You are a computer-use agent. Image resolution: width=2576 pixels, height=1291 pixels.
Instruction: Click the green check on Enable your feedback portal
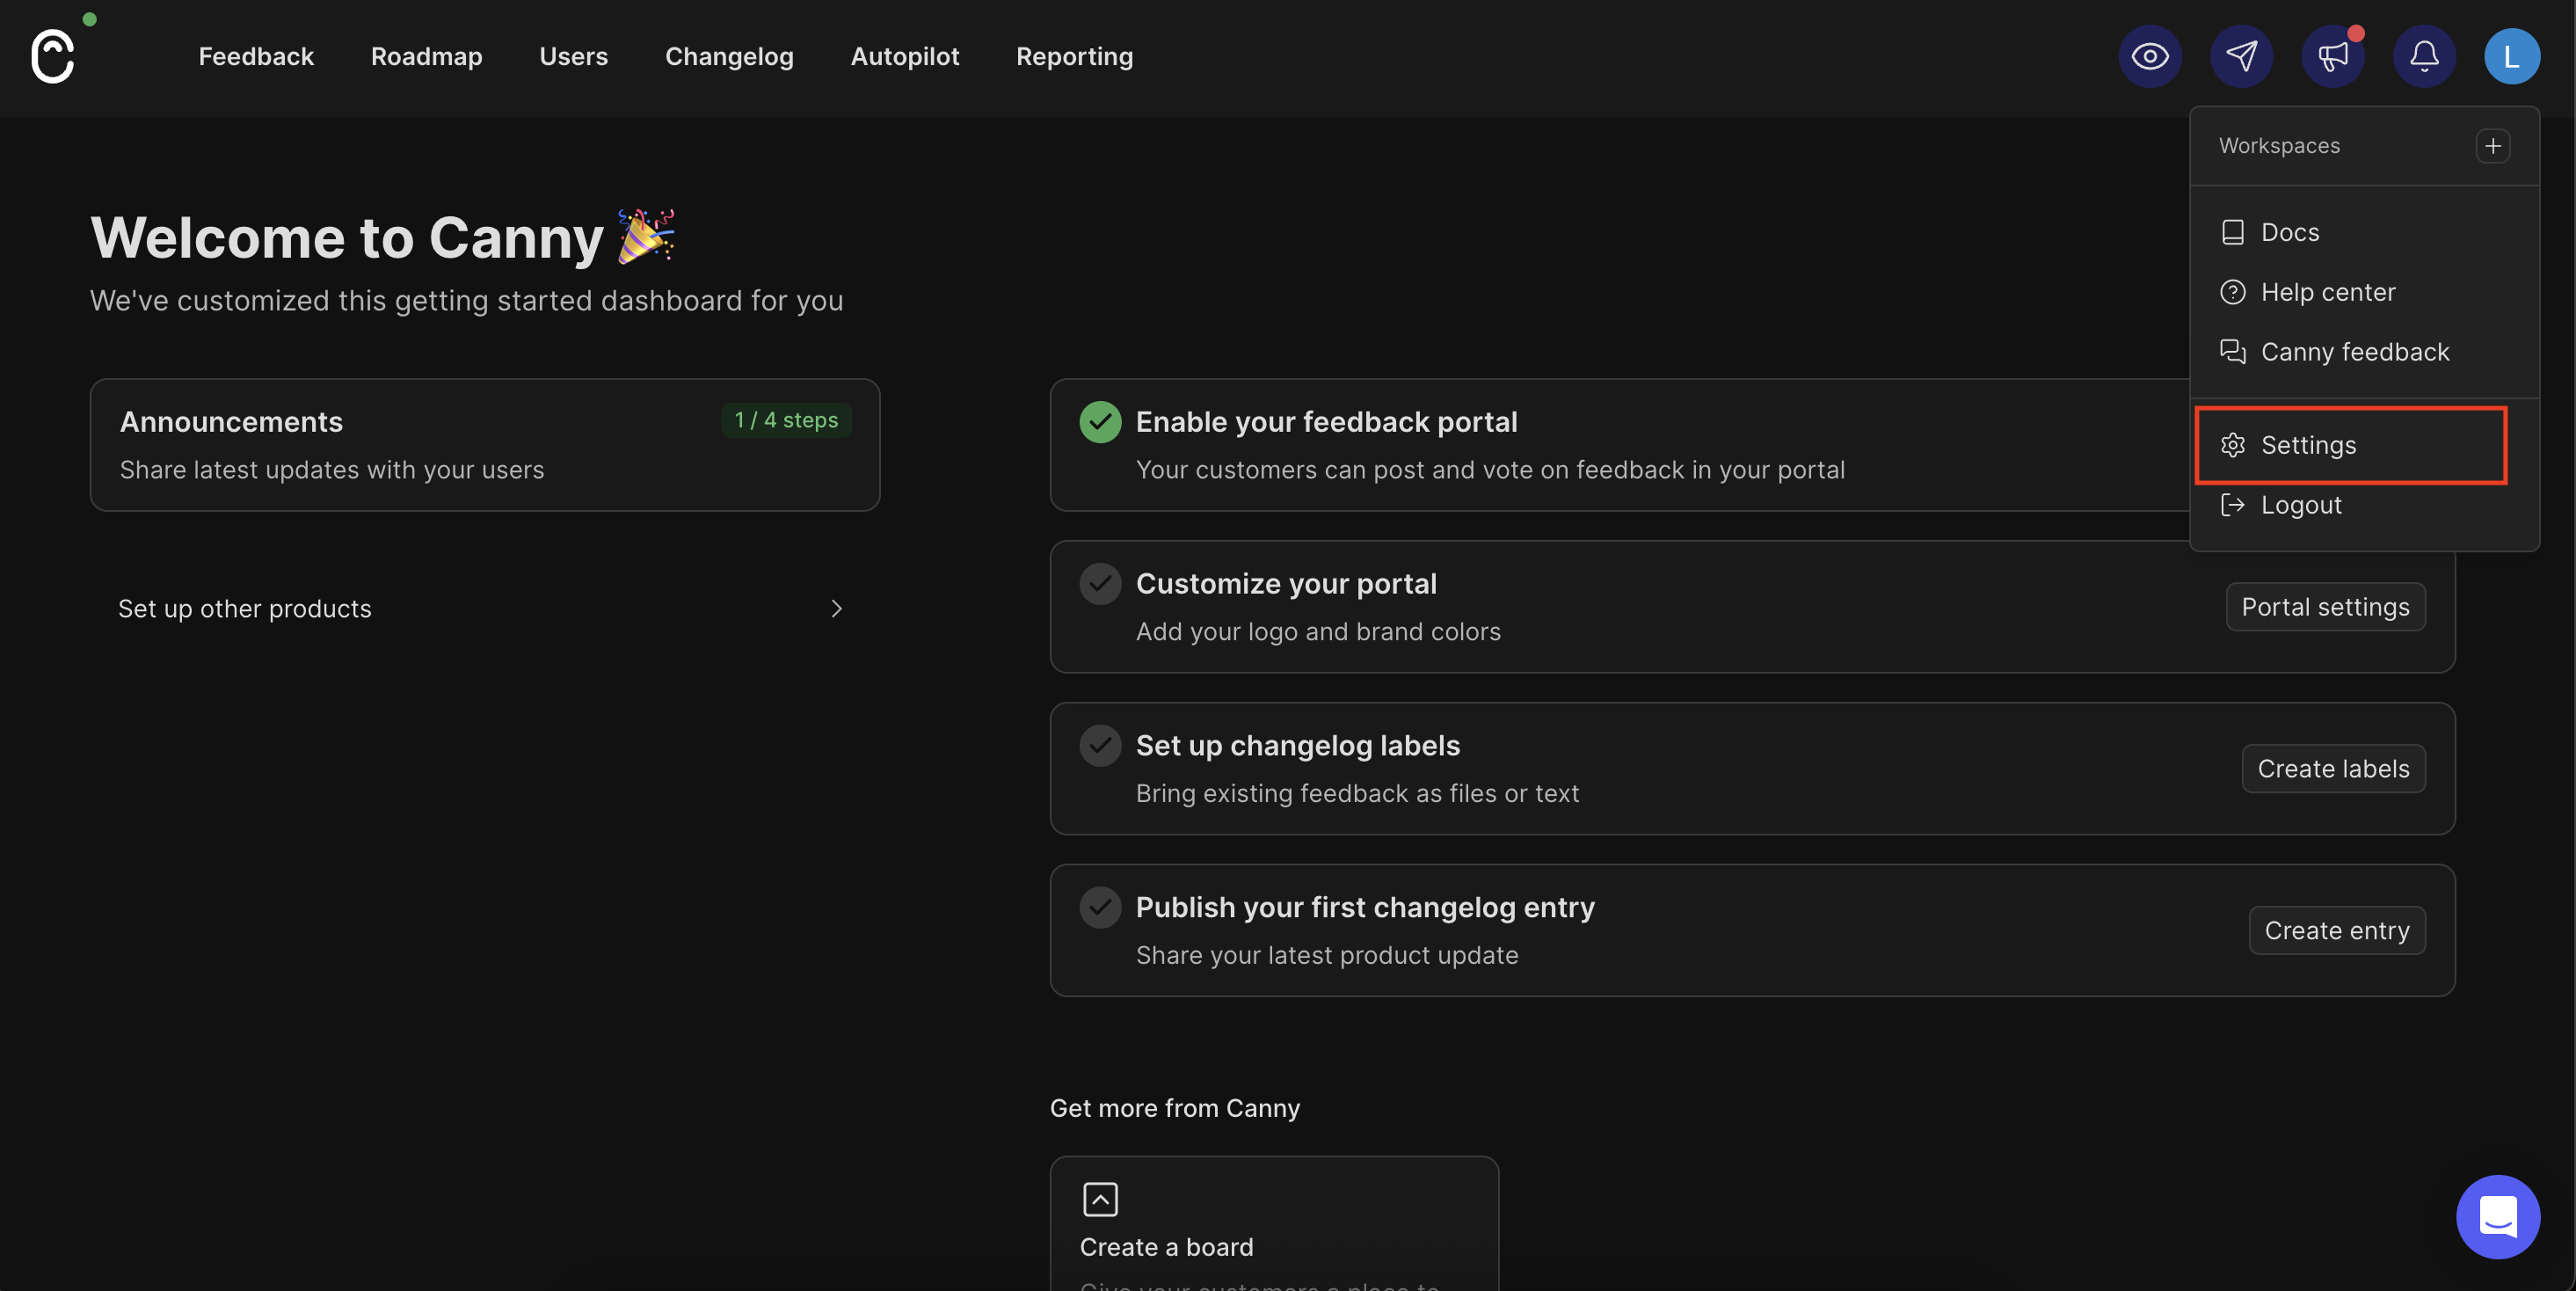coord(1101,422)
